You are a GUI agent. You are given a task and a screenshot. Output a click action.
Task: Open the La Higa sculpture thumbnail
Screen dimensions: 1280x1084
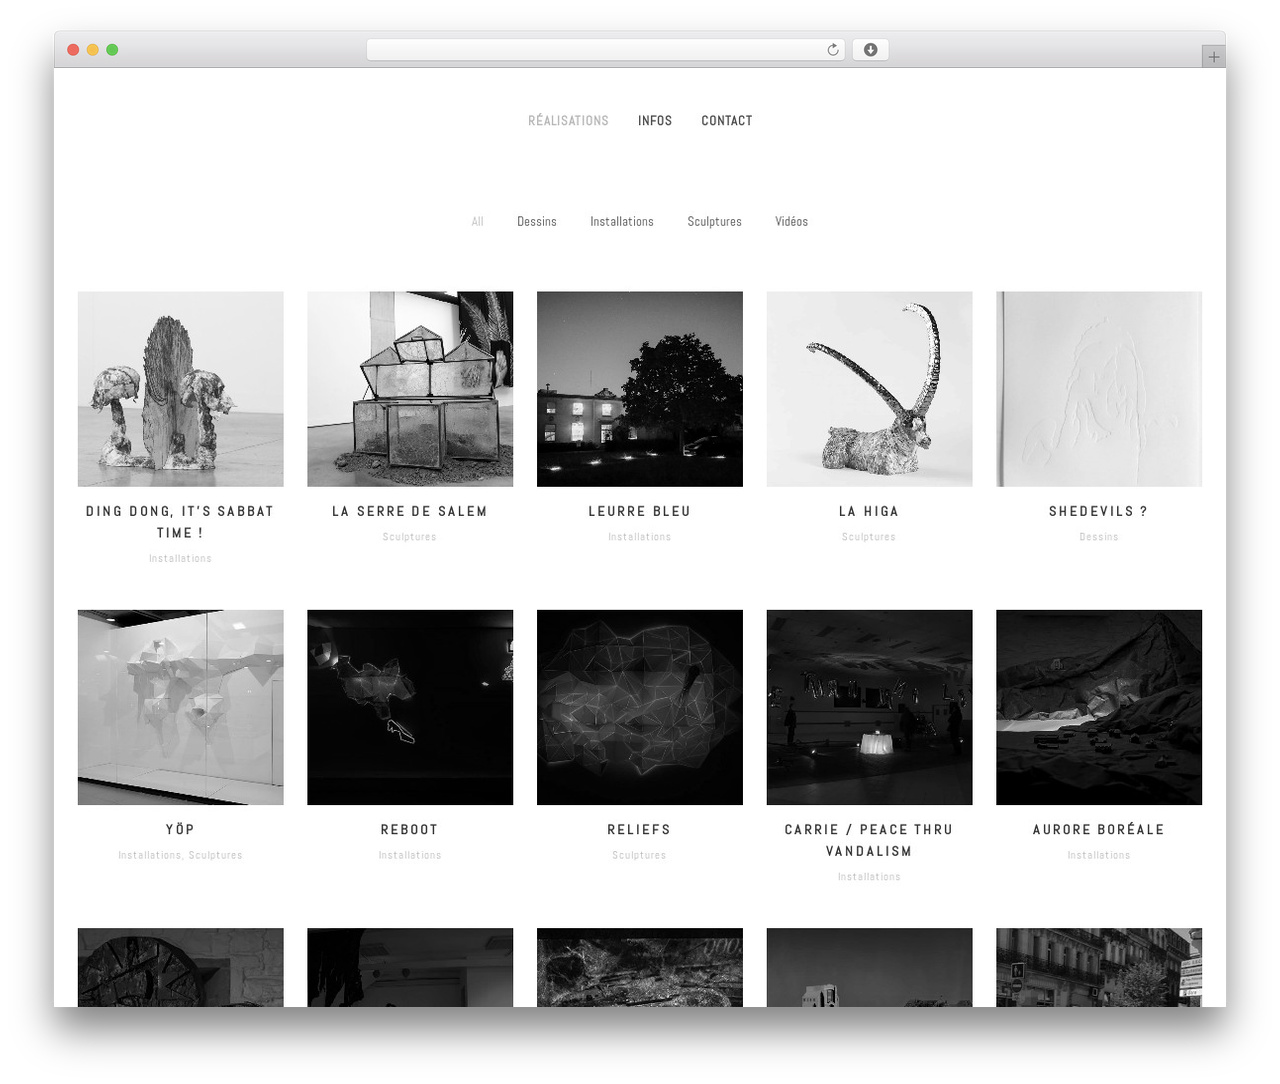tap(869, 389)
